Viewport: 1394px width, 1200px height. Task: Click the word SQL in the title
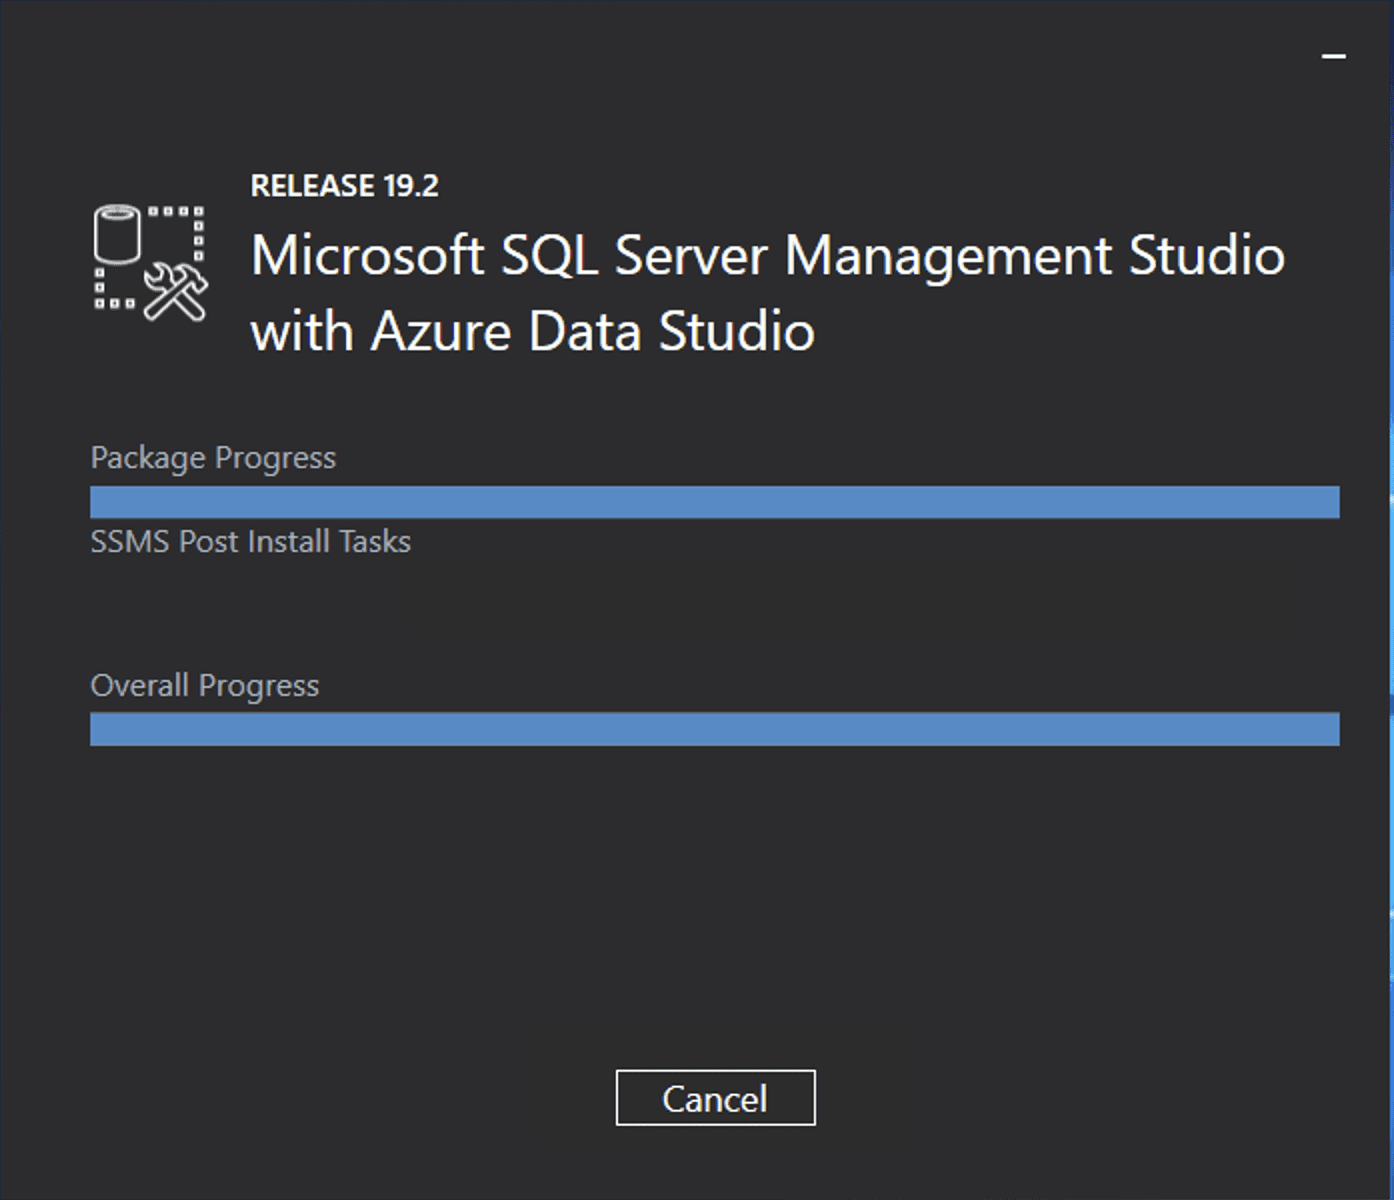point(549,256)
